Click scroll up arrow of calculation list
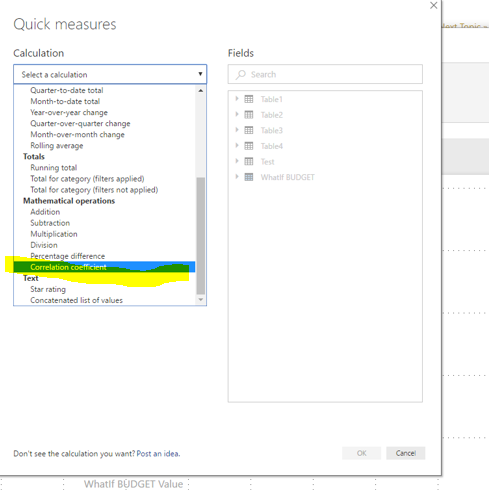The image size is (489, 490). [x=201, y=91]
